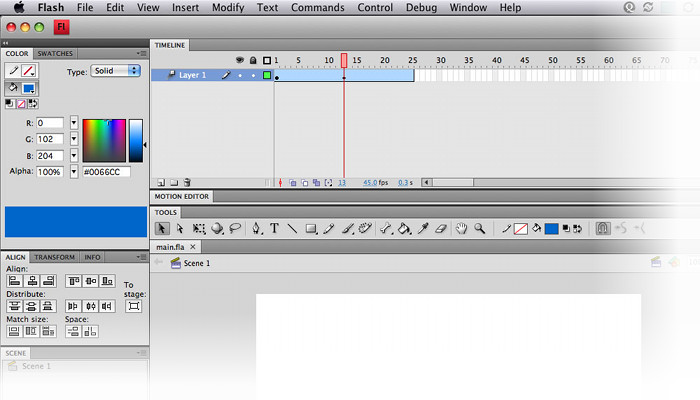Click Match width button

coord(14,331)
